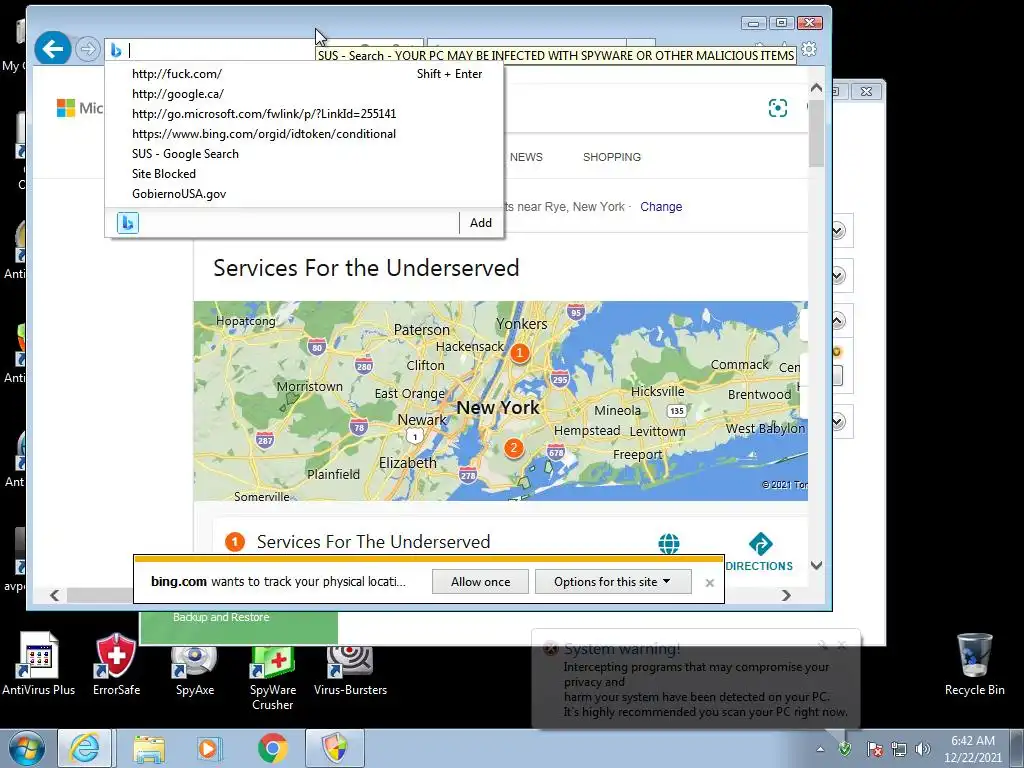Screen dimensions: 1024x768
Task: Click the volume speaker tray icon
Action: point(923,749)
